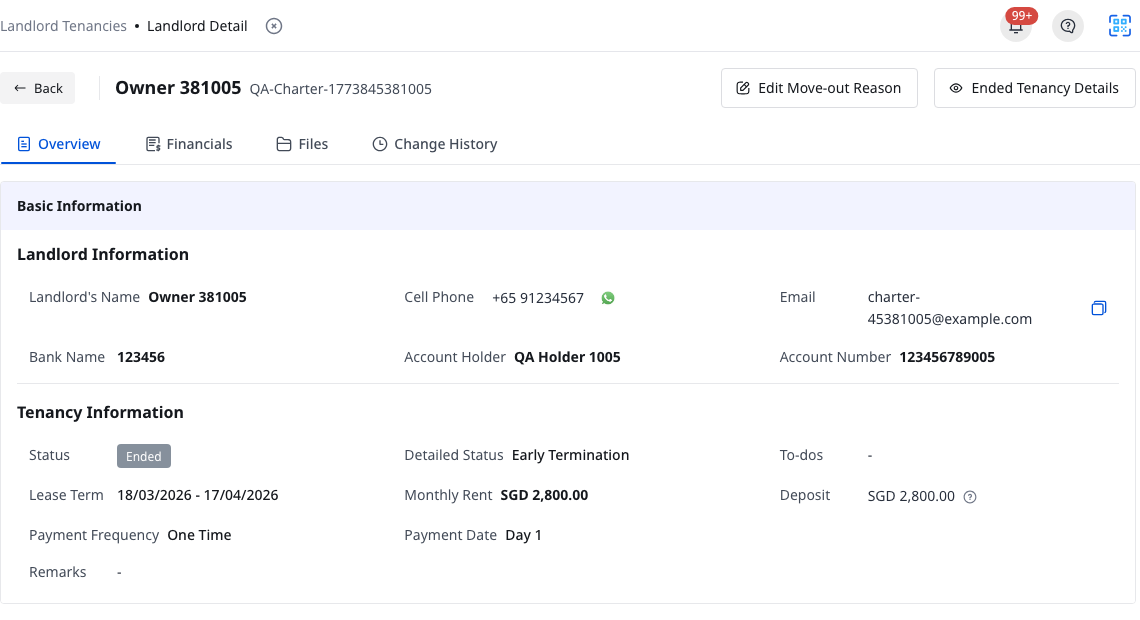Click the One Time payment frequency value
The width and height of the screenshot is (1140, 620).
click(199, 535)
